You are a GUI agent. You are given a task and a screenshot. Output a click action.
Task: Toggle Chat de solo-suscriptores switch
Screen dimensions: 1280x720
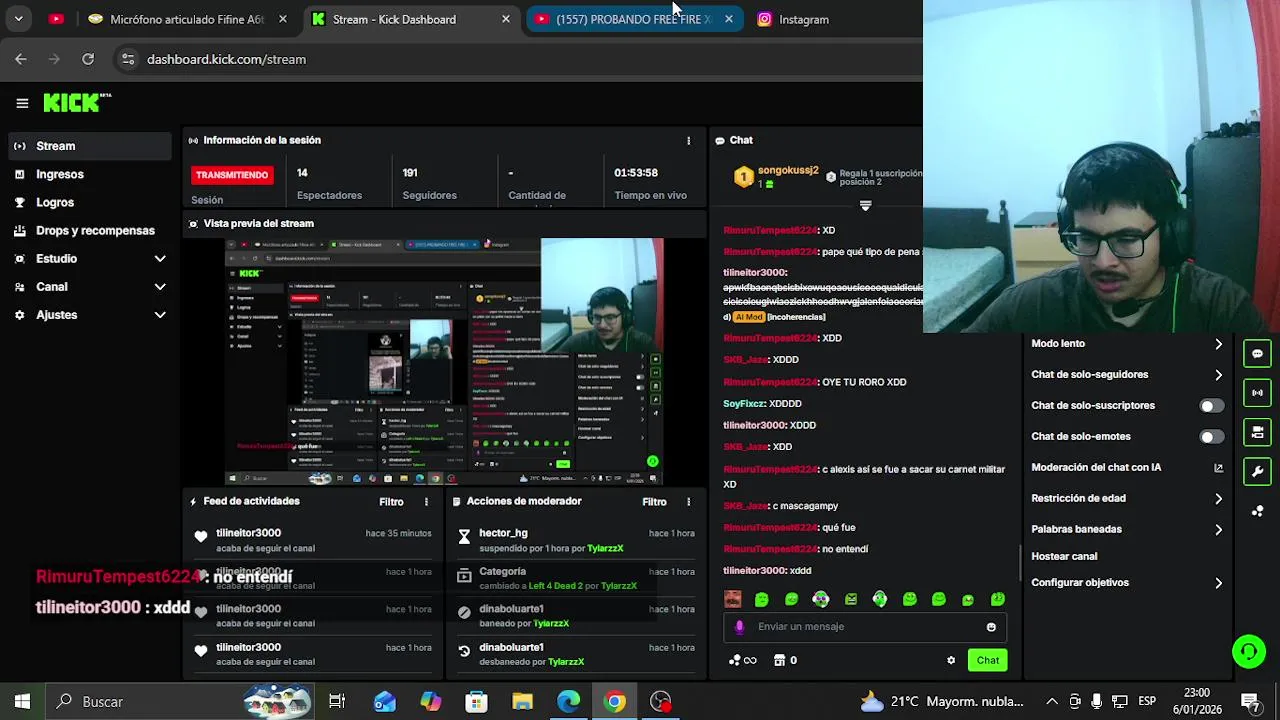pyautogui.click(x=1211, y=406)
